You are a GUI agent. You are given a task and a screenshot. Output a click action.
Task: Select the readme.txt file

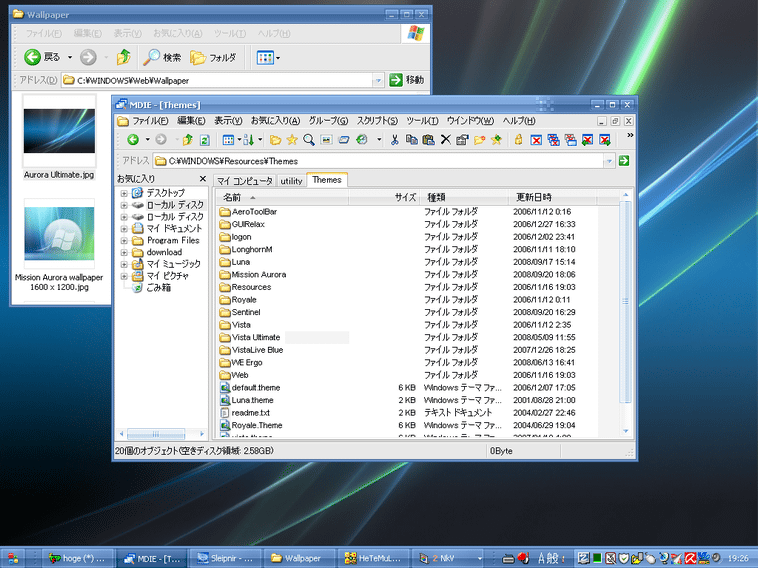tap(245, 413)
